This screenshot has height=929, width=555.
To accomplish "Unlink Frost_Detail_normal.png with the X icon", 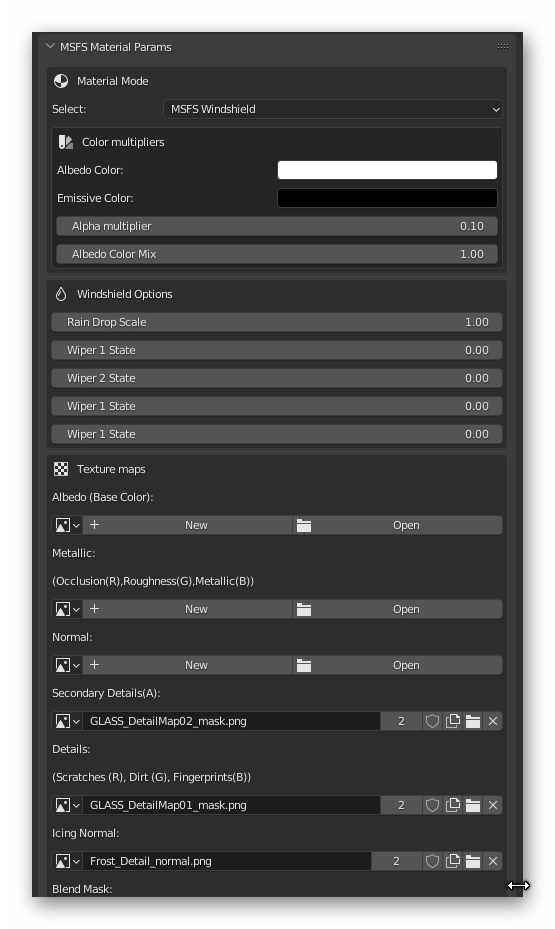I will (x=493, y=861).
